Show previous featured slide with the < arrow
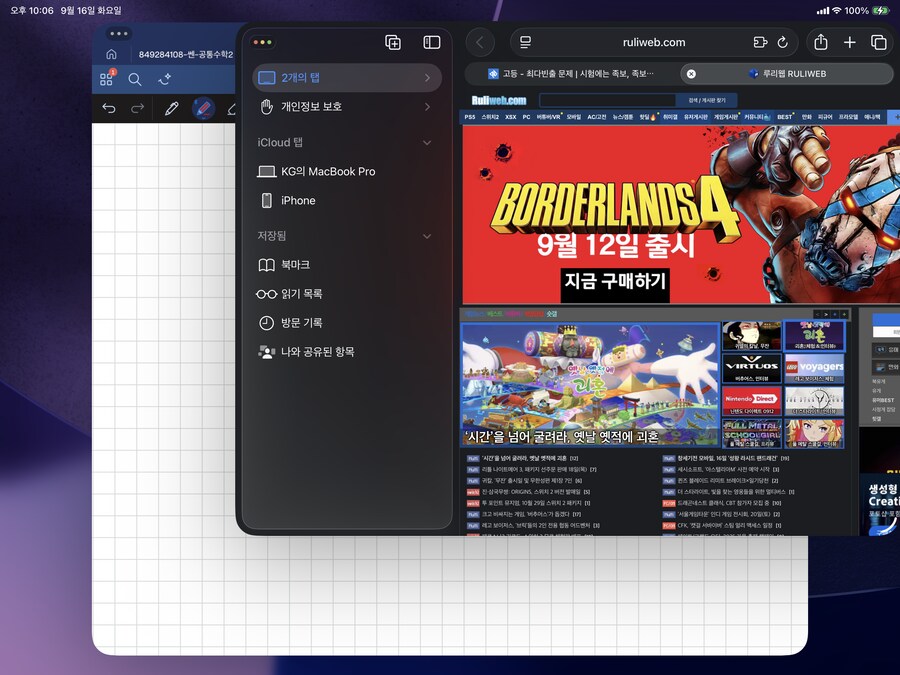This screenshot has width=900, height=675. coord(817,314)
